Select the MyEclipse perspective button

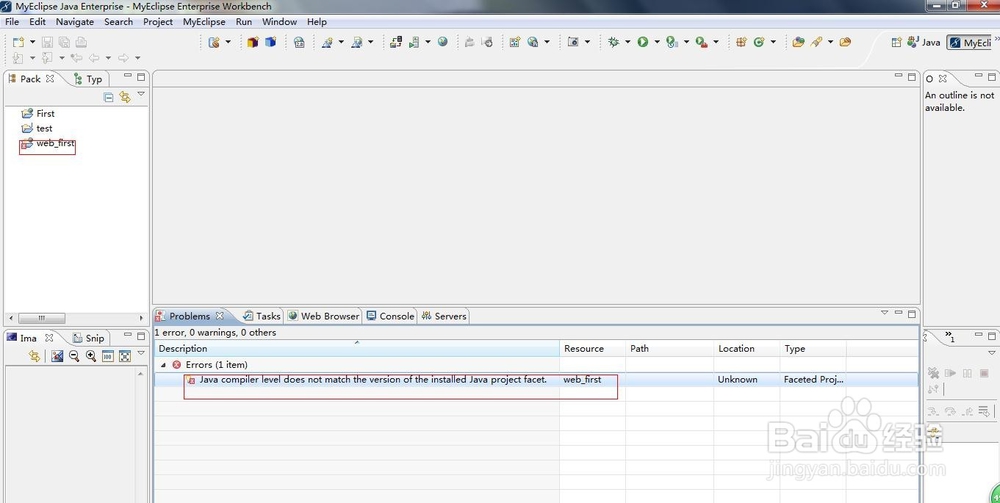tap(969, 43)
